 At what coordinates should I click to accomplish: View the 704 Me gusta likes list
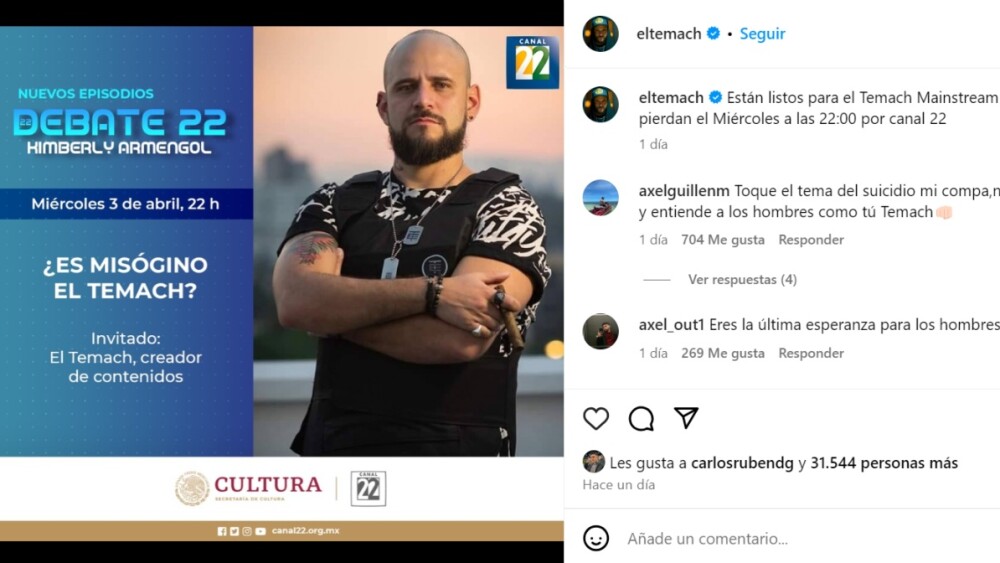click(x=723, y=240)
